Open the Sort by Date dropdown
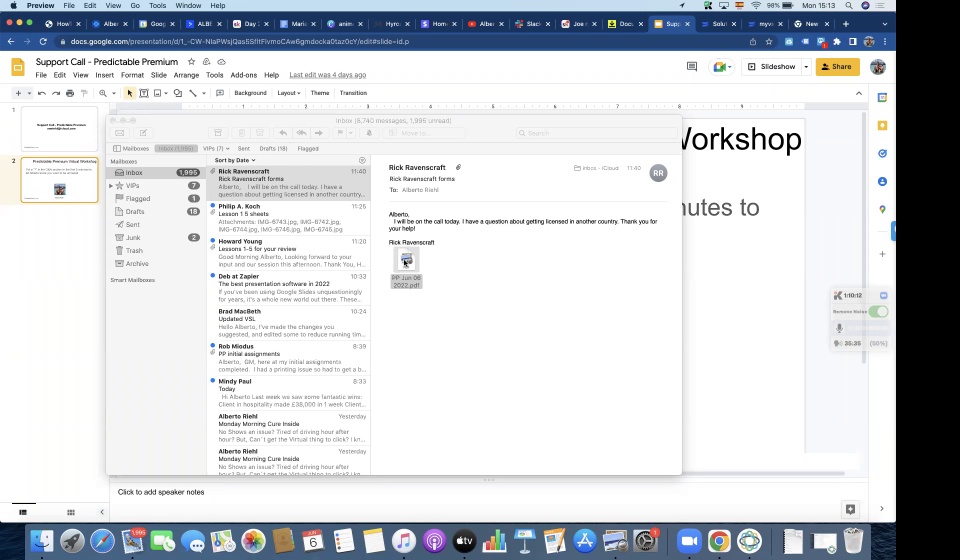This screenshot has height=560, width=960. tap(235, 160)
